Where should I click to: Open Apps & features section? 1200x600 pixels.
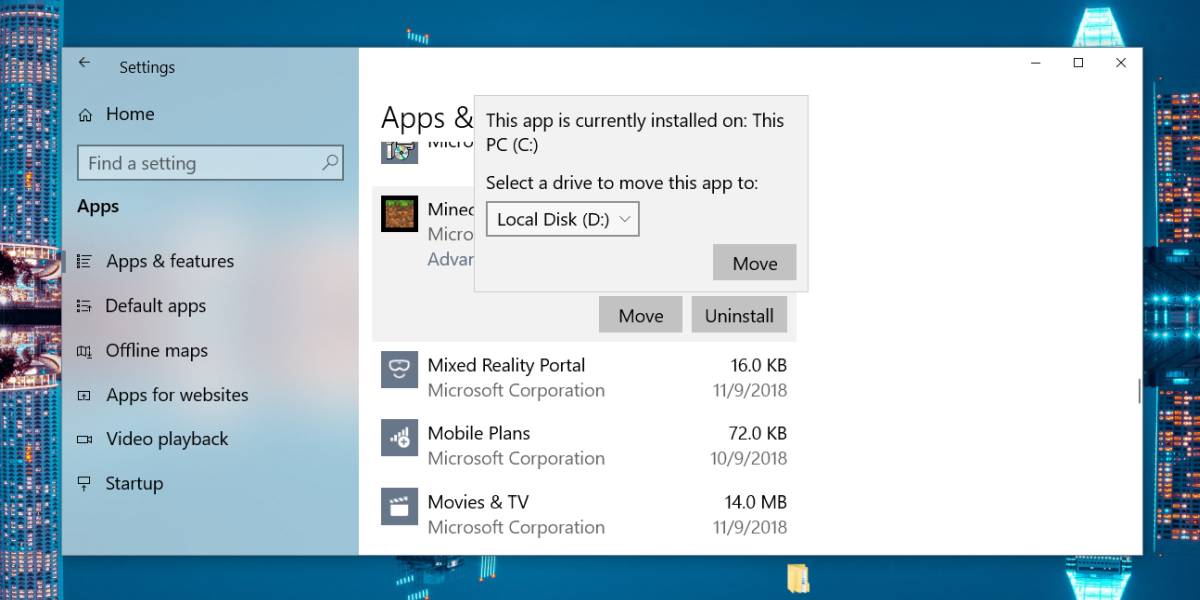[x=170, y=261]
